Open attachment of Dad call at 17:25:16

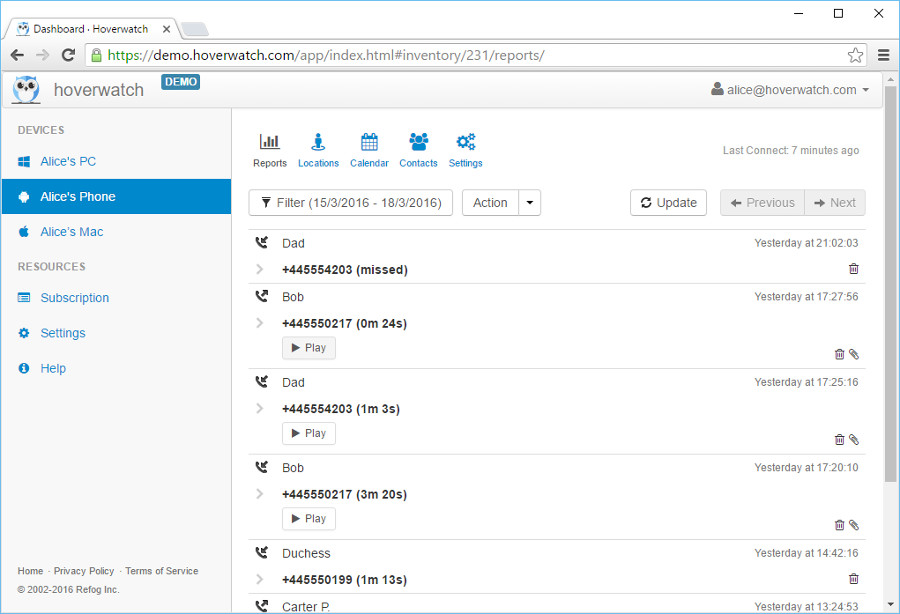click(854, 440)
